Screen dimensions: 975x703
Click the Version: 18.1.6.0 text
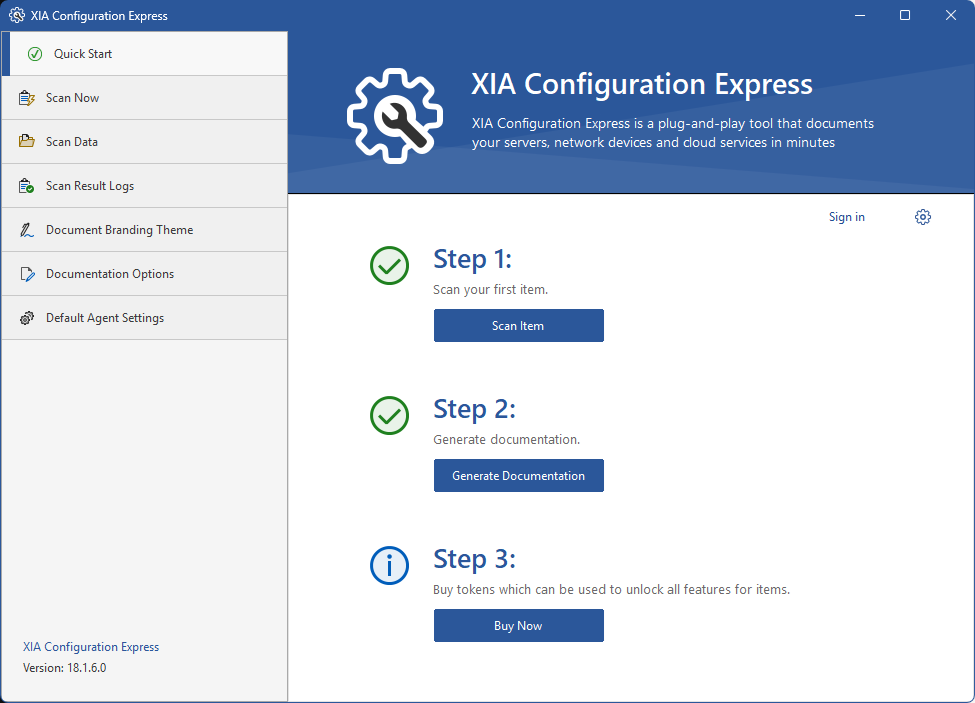click(x=65, y=668)
